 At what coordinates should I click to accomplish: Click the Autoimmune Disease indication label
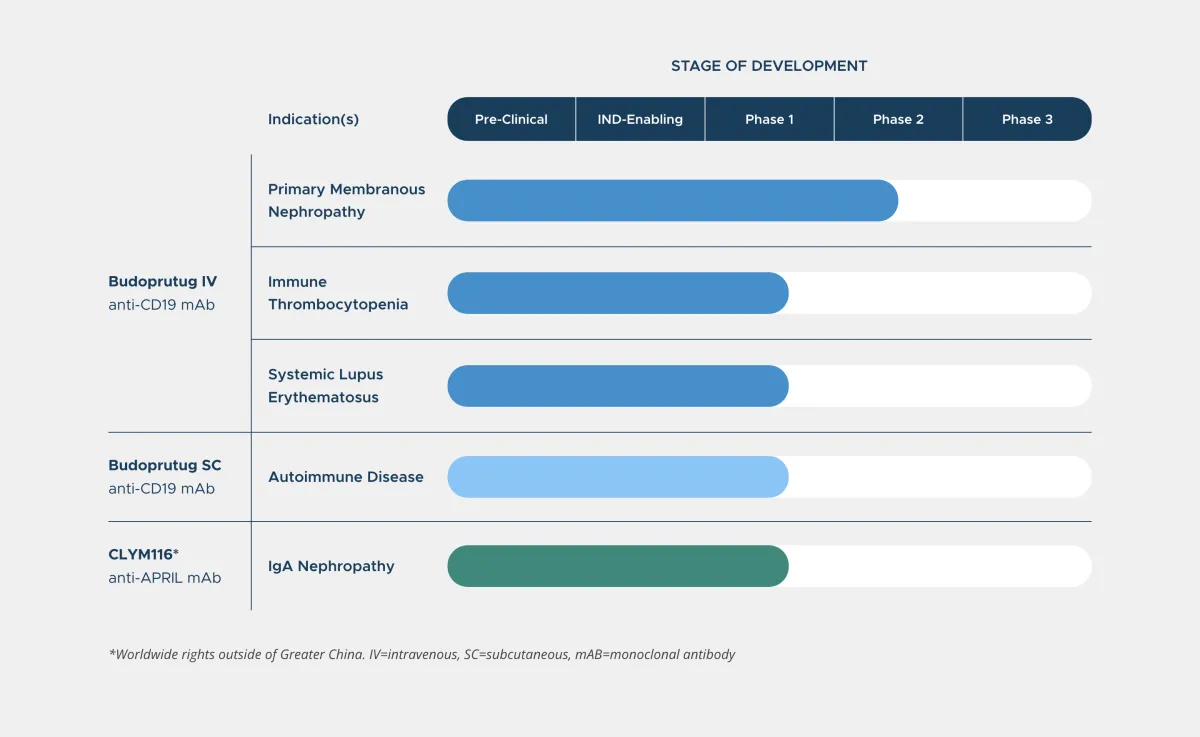click(x=345, y=477)
